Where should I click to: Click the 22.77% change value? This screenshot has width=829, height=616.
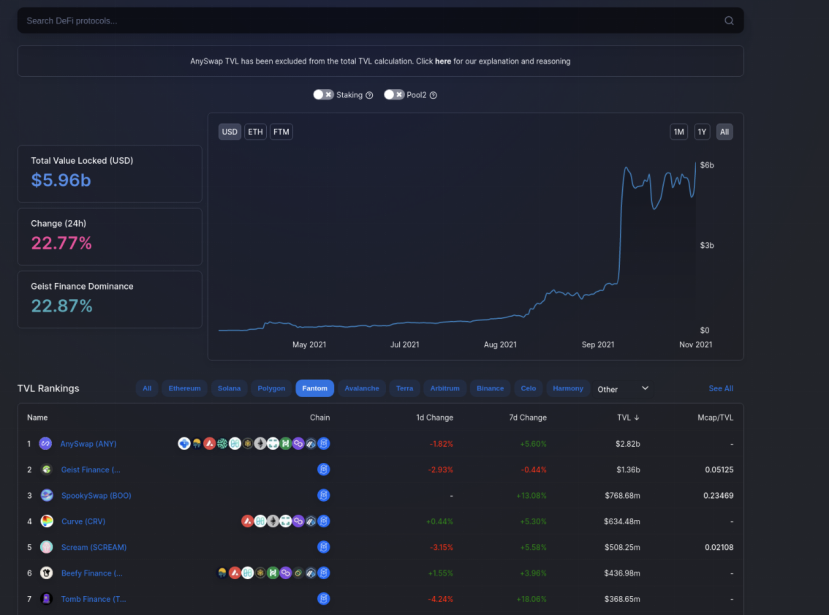pyautogui.click(x=61, y=243)
